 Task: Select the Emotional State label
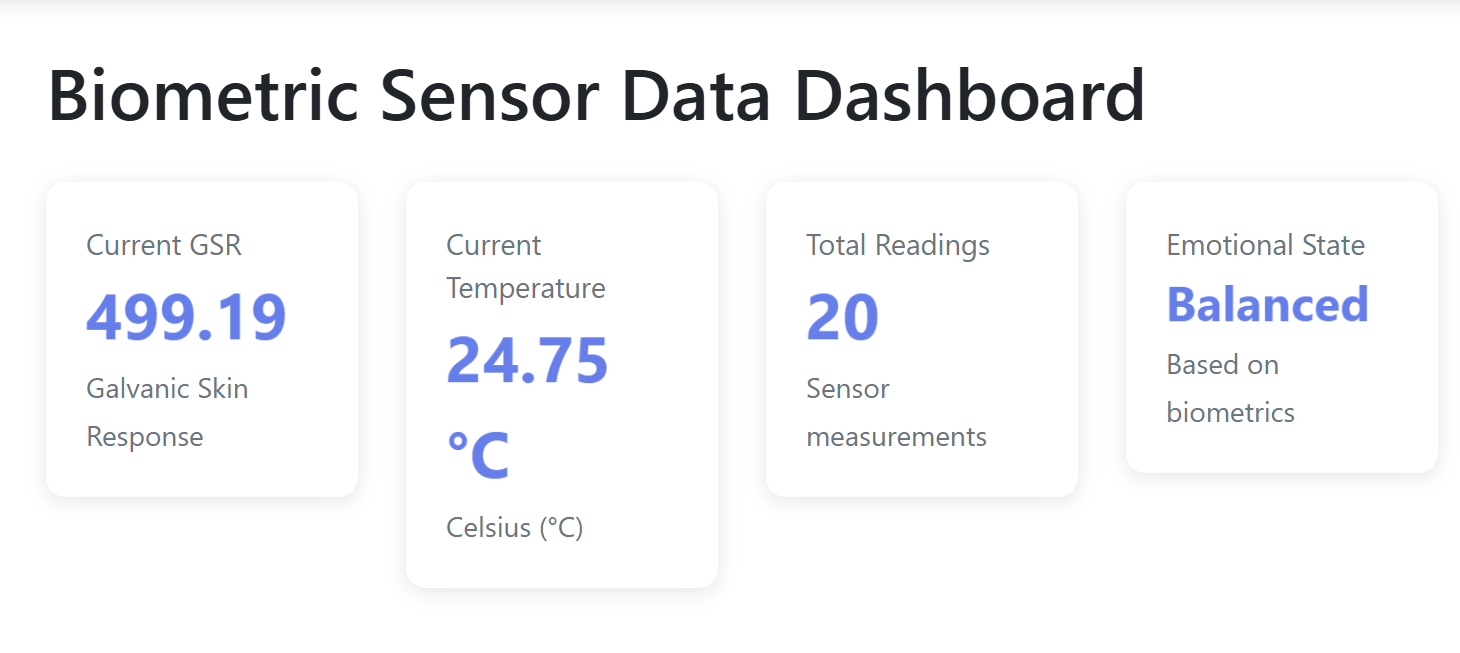click(x=1265, y=245)
